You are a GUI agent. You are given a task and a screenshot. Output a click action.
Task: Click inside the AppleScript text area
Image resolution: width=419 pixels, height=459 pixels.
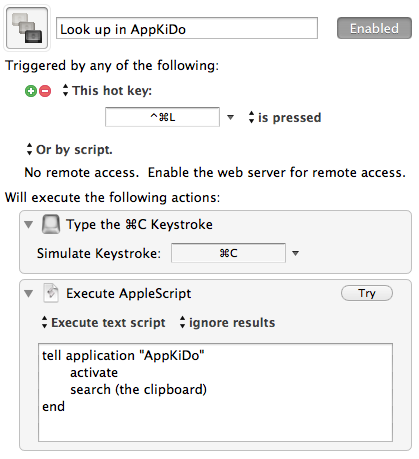coord(215,393)
